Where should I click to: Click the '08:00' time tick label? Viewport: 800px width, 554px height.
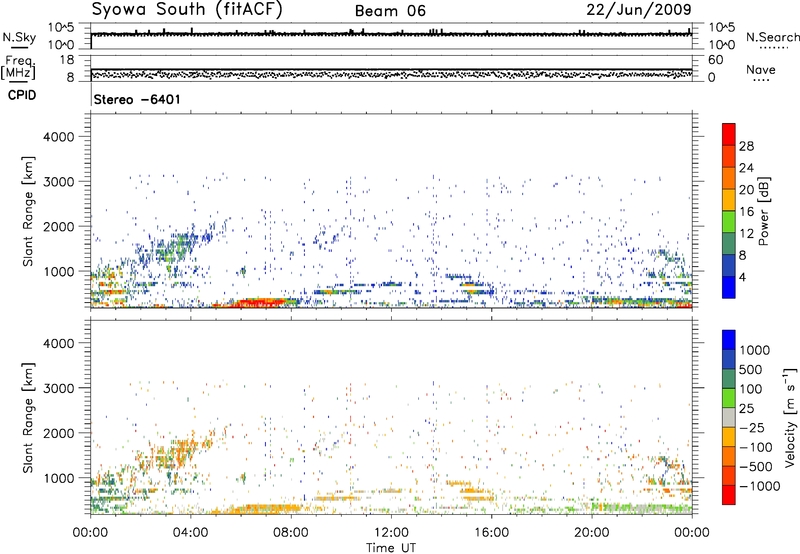291,533
